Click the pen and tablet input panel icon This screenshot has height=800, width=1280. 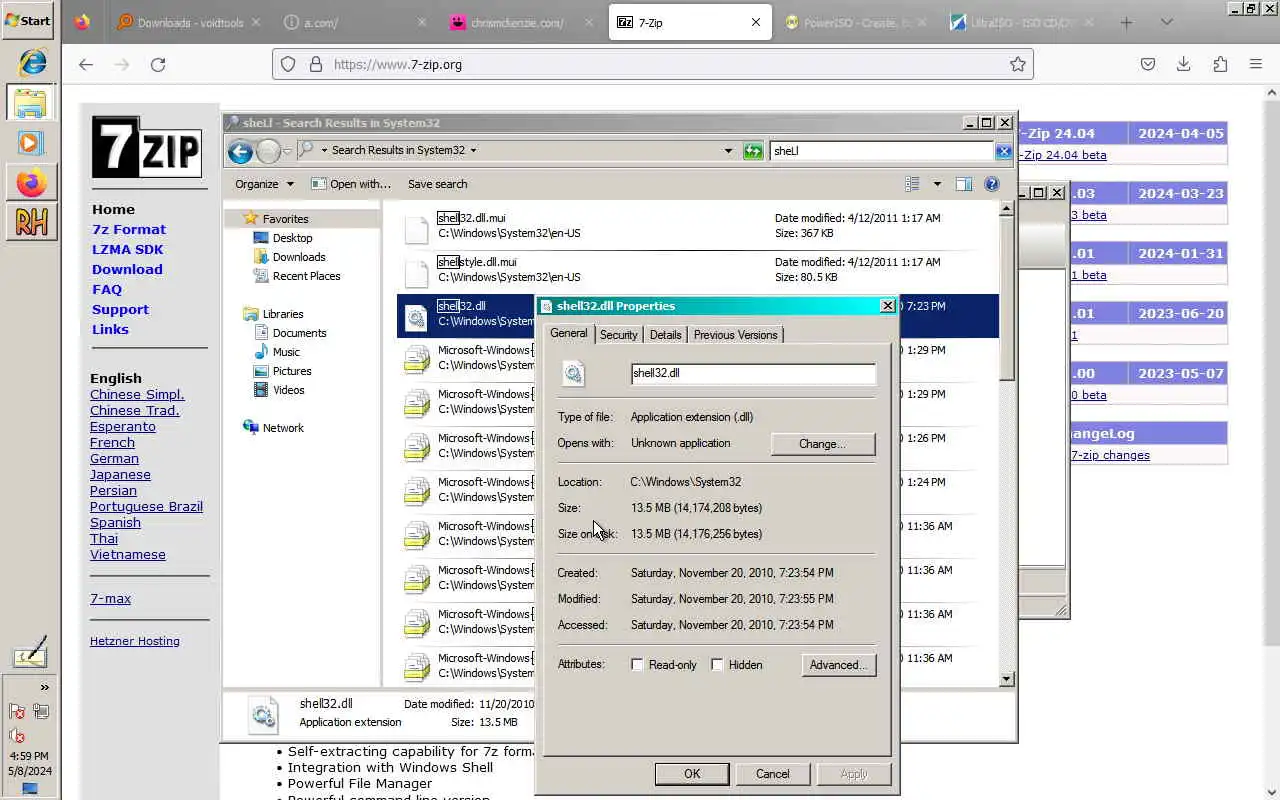30,654
